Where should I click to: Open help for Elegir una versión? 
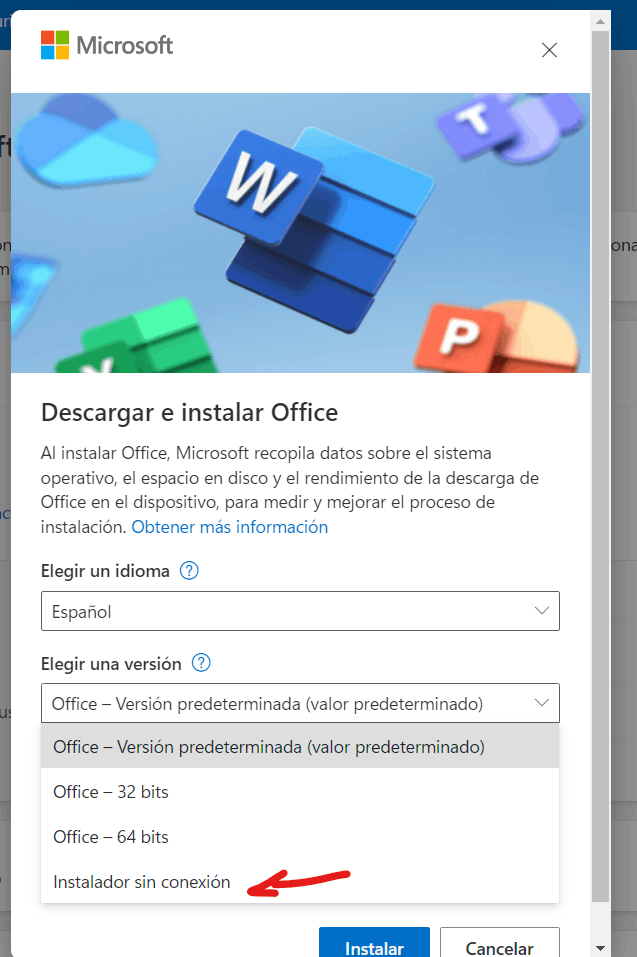(x=201, y=663)
